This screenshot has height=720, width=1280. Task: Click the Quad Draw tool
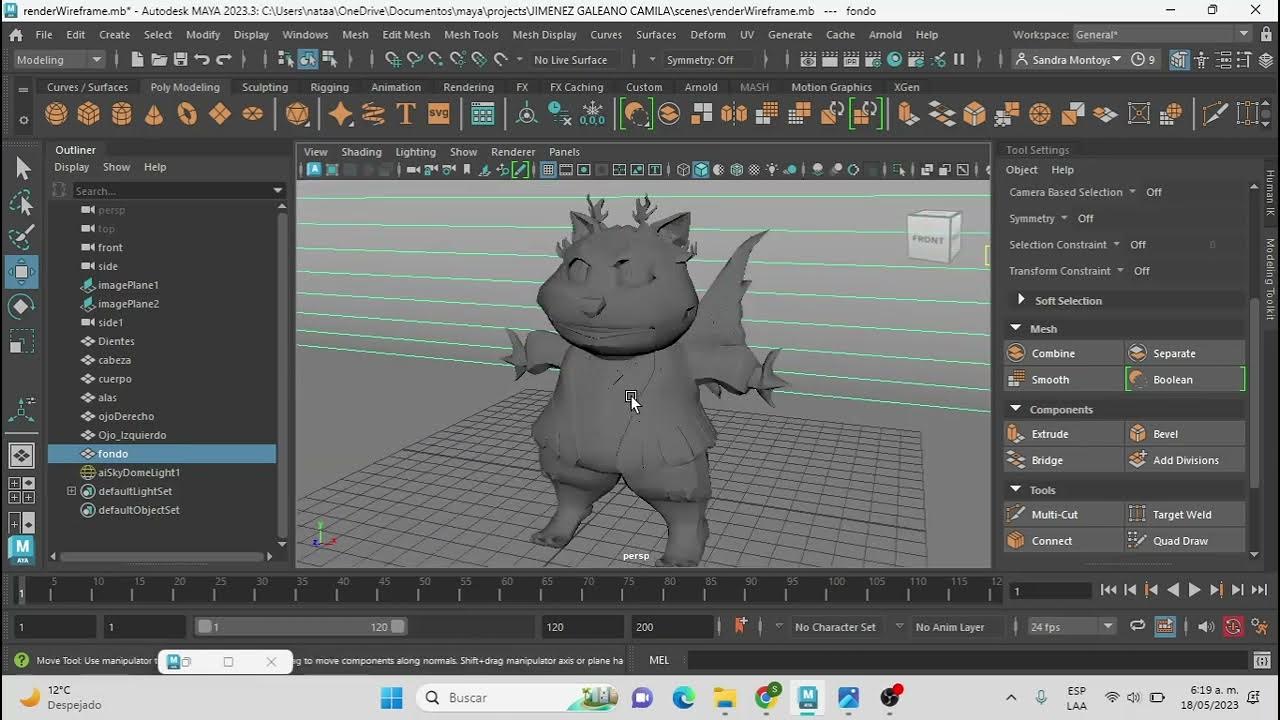point(1180,541)
